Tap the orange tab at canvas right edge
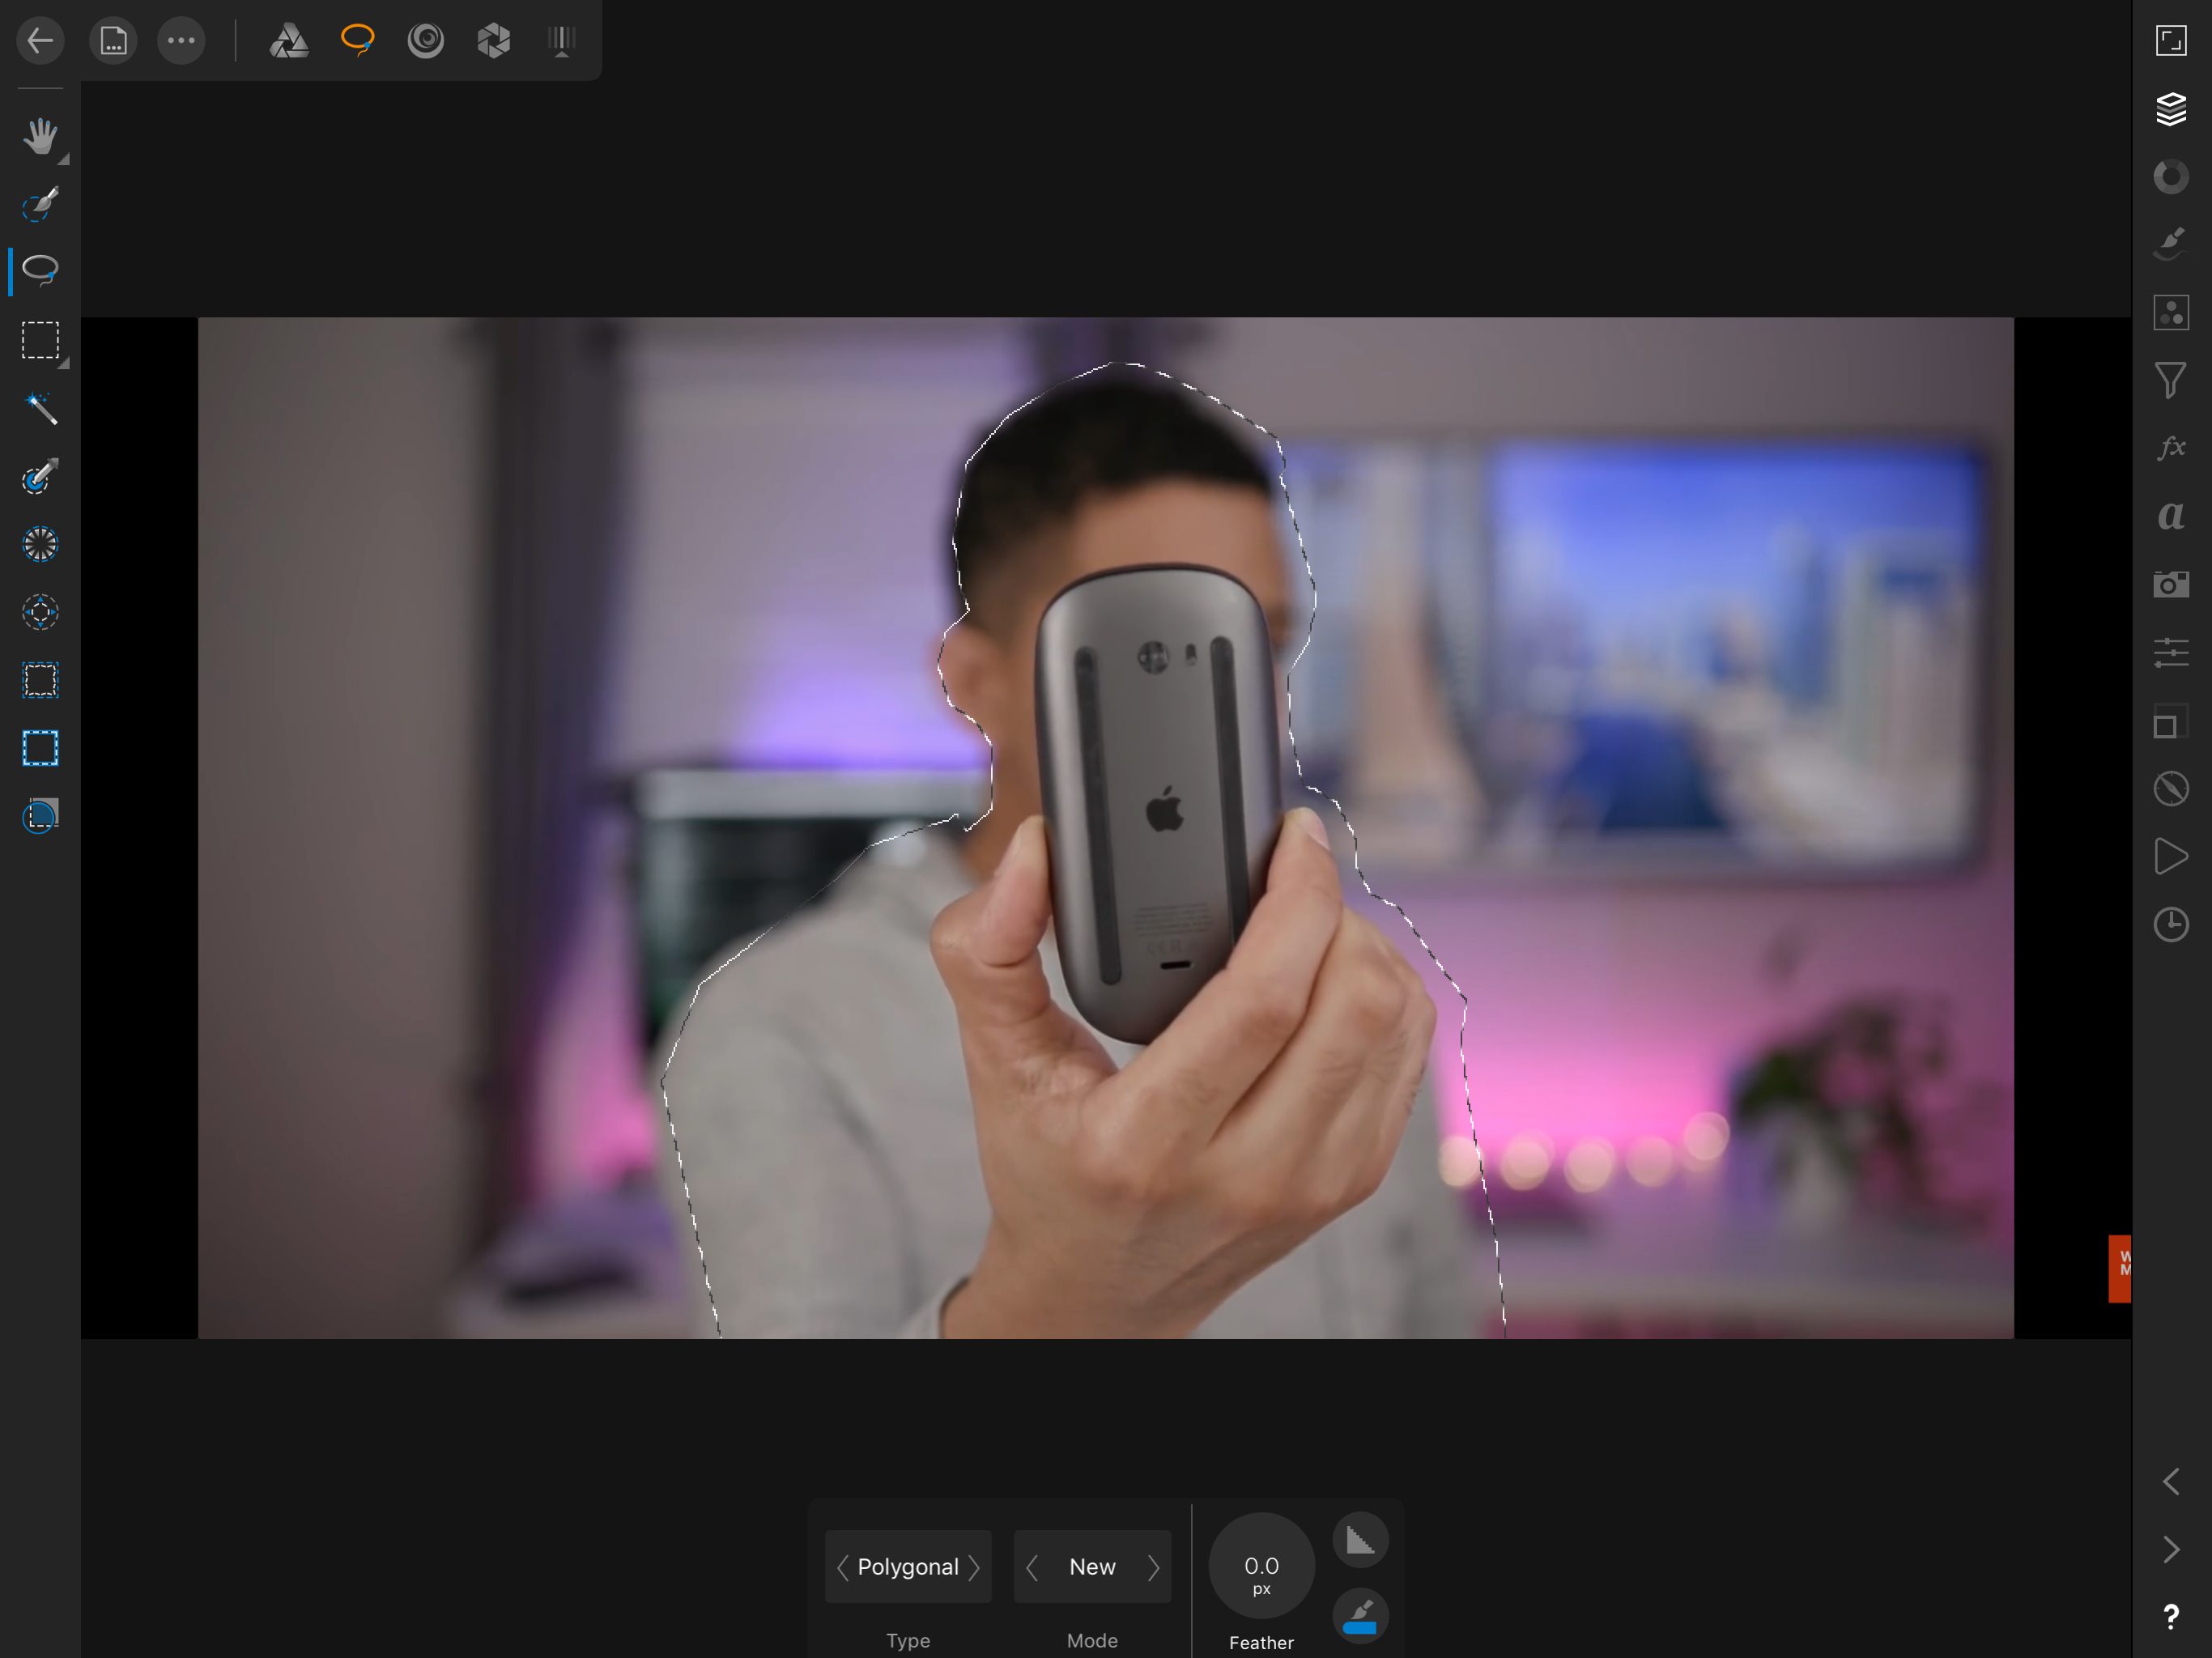The image size is (2212, 1658). pyautogui.click(x=2119, y=1268)
